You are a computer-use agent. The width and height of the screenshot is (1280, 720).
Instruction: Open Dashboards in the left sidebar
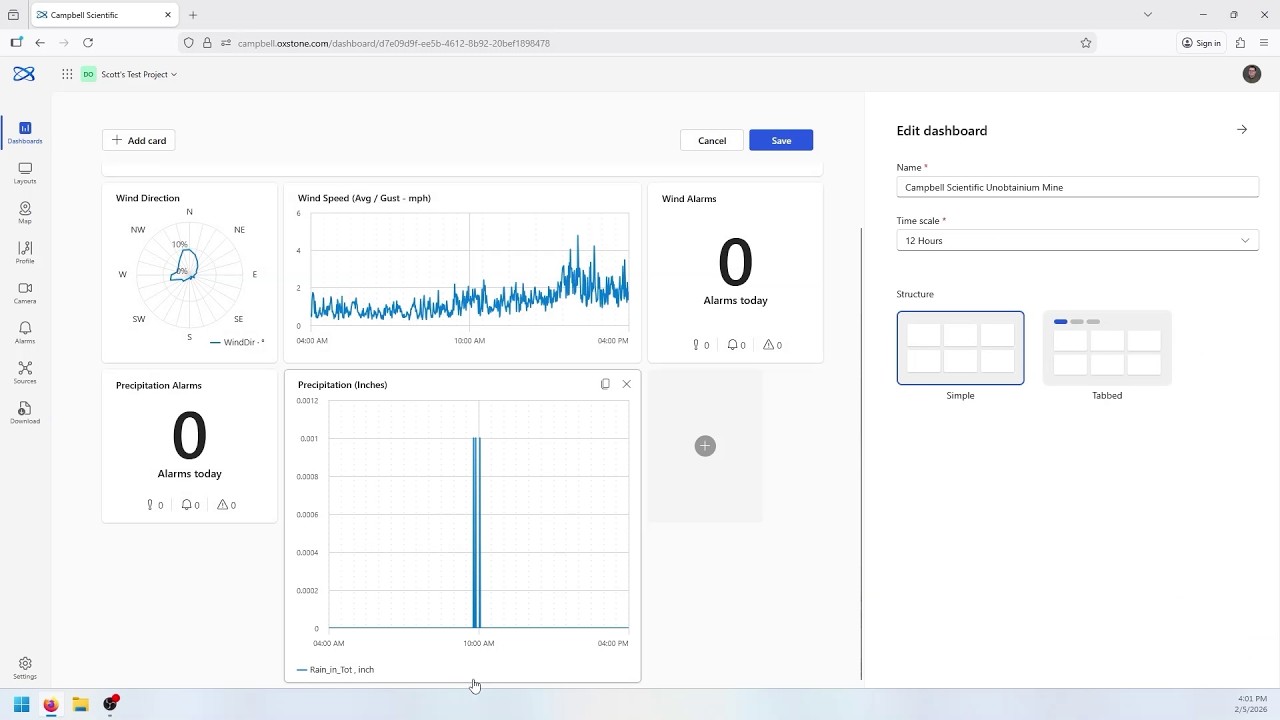click(25, 133)
